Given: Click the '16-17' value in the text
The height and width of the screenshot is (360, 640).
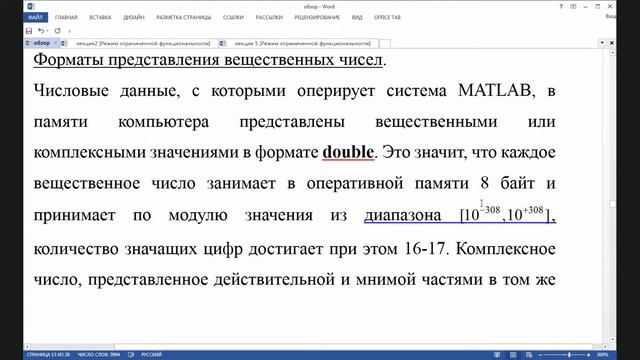Looking at the screenshot, I should pos(424,248).
